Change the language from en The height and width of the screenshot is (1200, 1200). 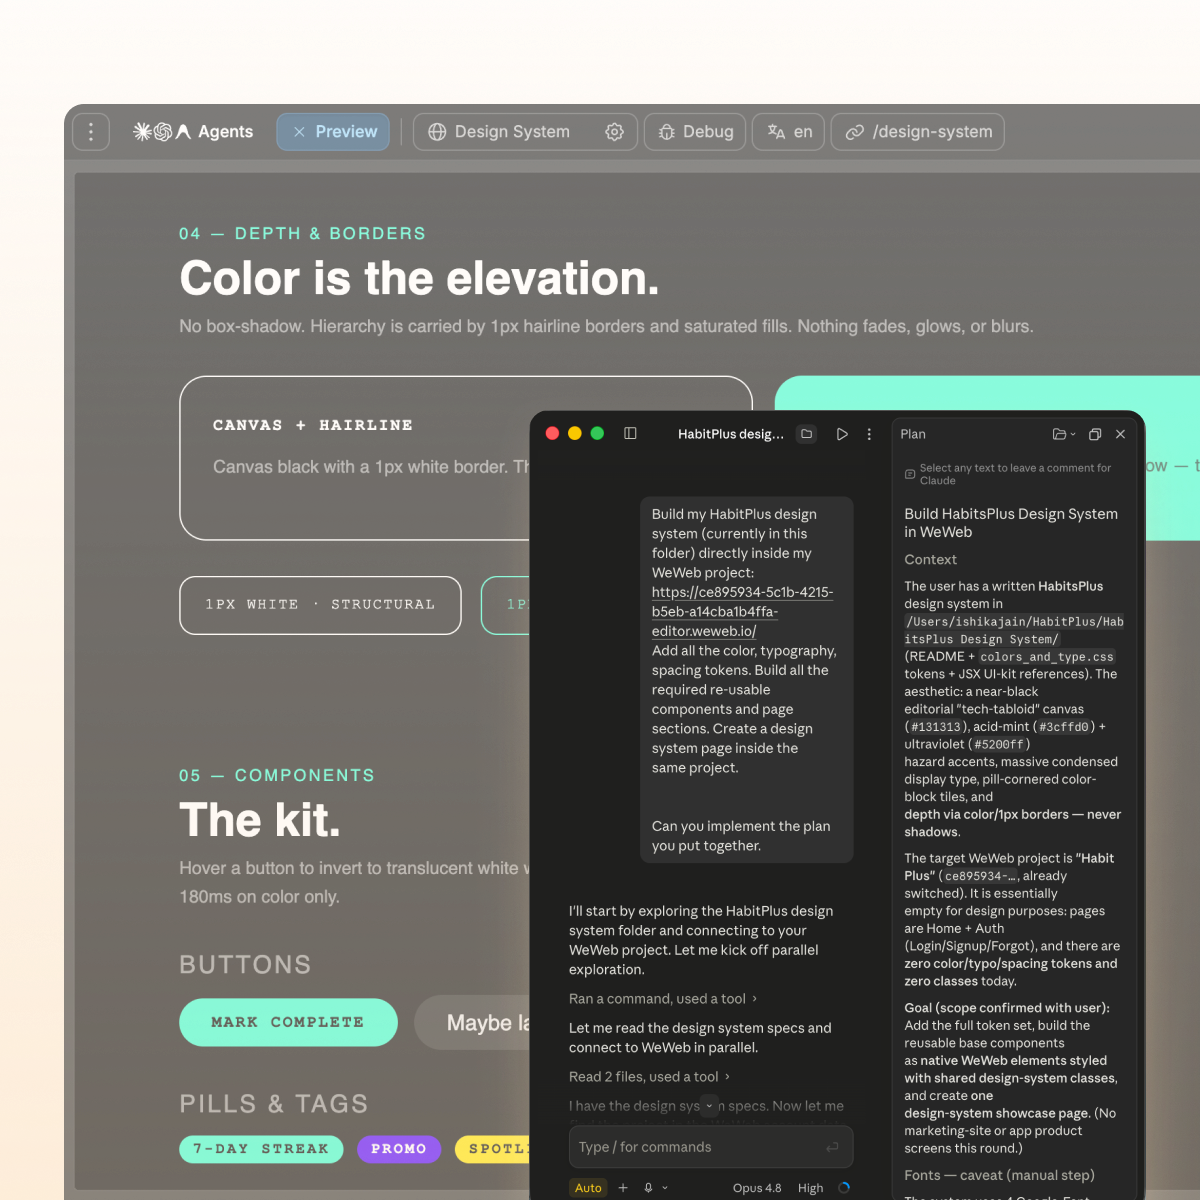pyautogui.click(x=789, y=132)
